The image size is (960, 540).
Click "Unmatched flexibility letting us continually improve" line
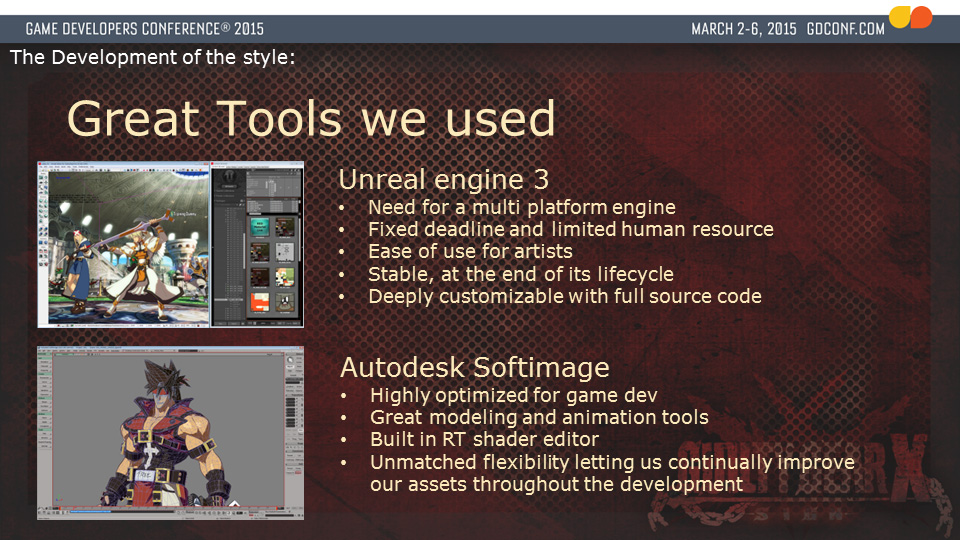[x=612, y=462]
